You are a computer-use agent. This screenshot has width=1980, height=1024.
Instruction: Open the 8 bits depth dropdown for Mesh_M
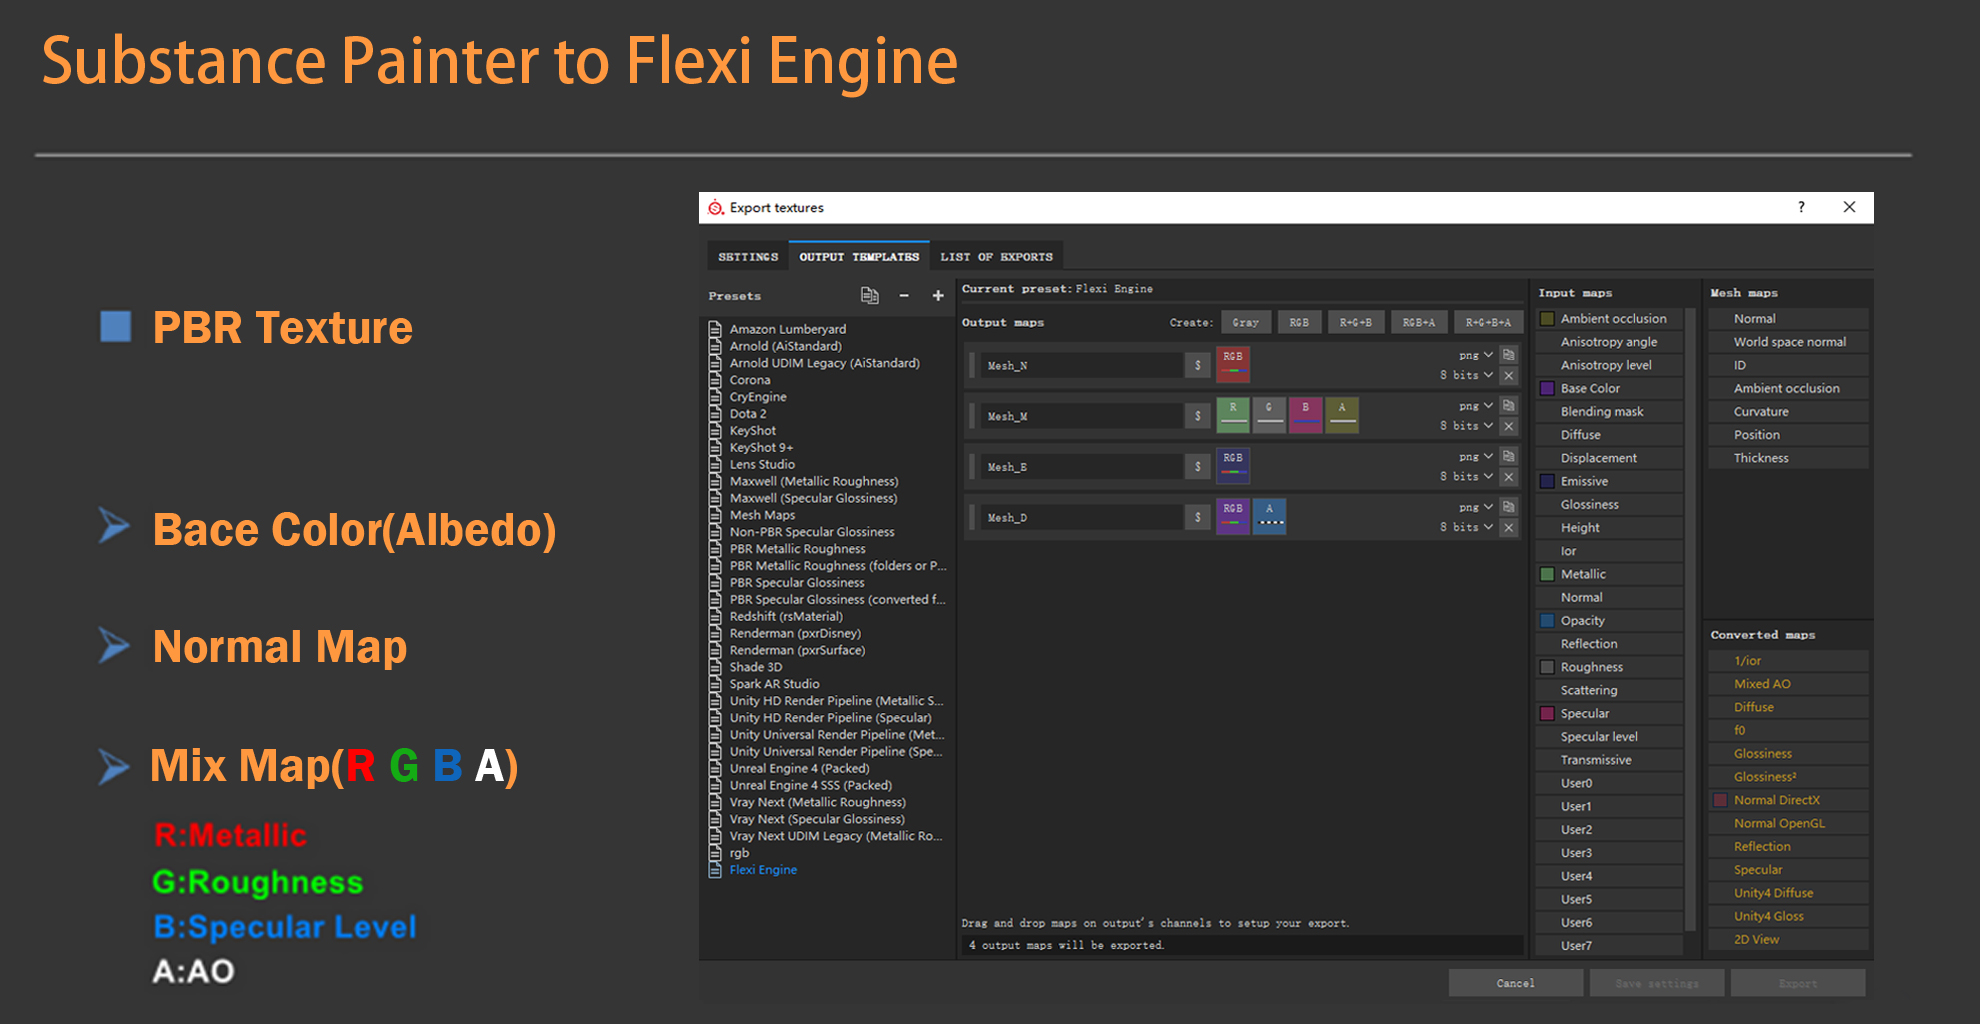(1466, 426)
